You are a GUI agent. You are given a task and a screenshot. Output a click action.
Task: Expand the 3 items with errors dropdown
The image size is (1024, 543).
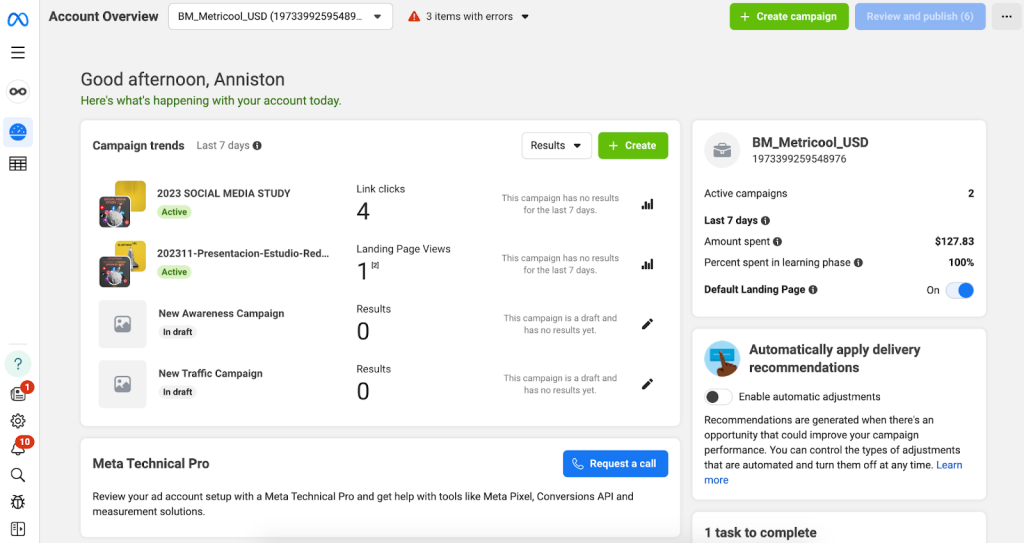point(468,16)
